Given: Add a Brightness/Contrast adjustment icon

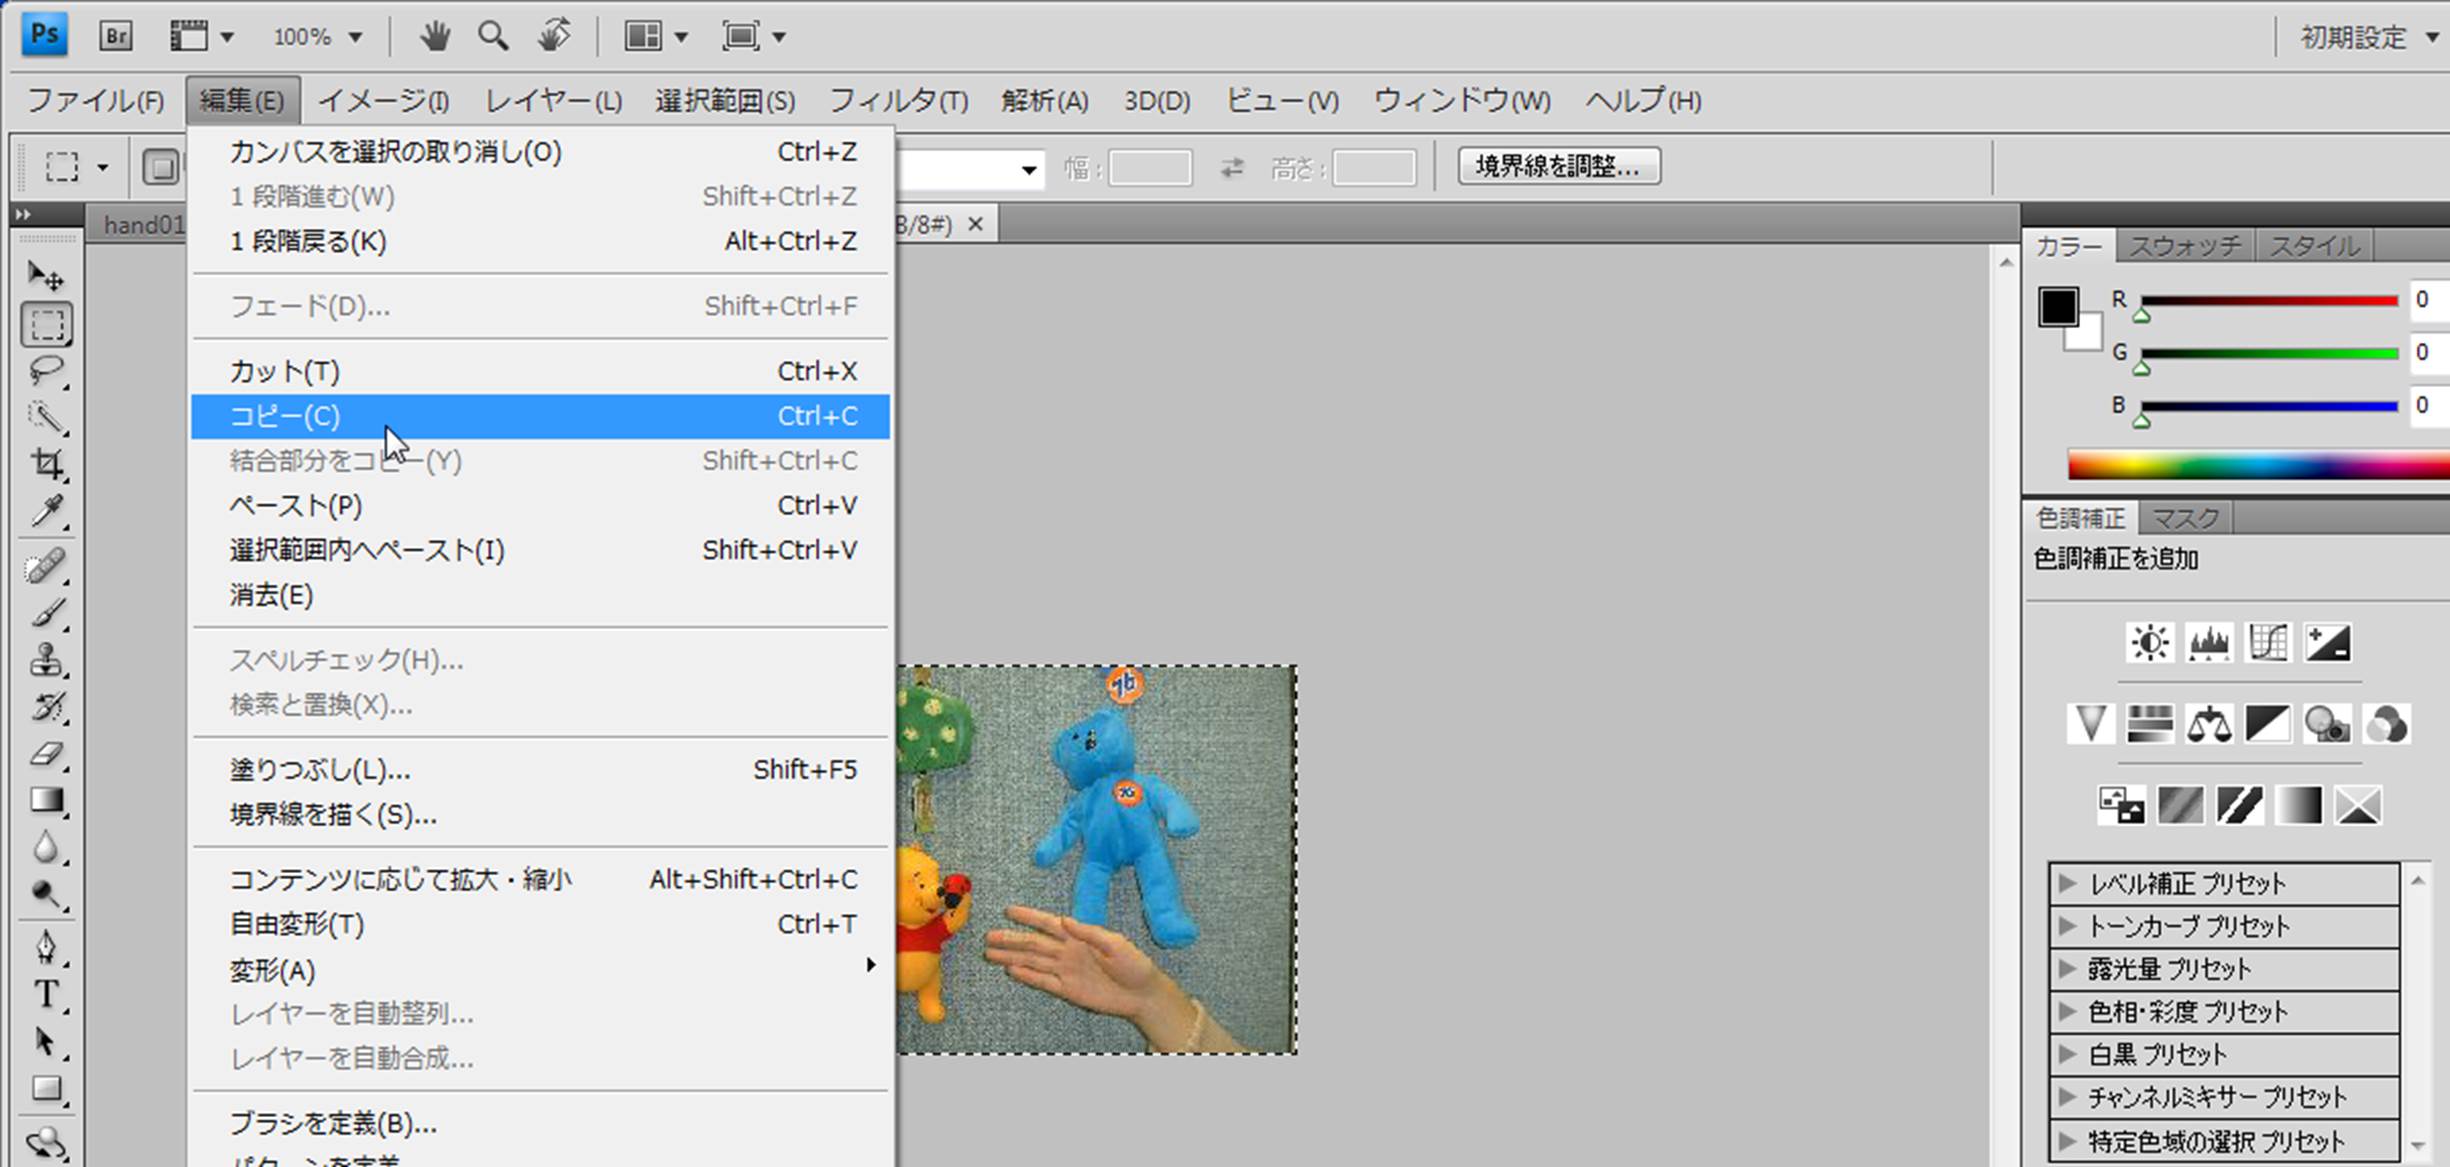Looking at the screenshot, I should click(x=2149, y=643).
